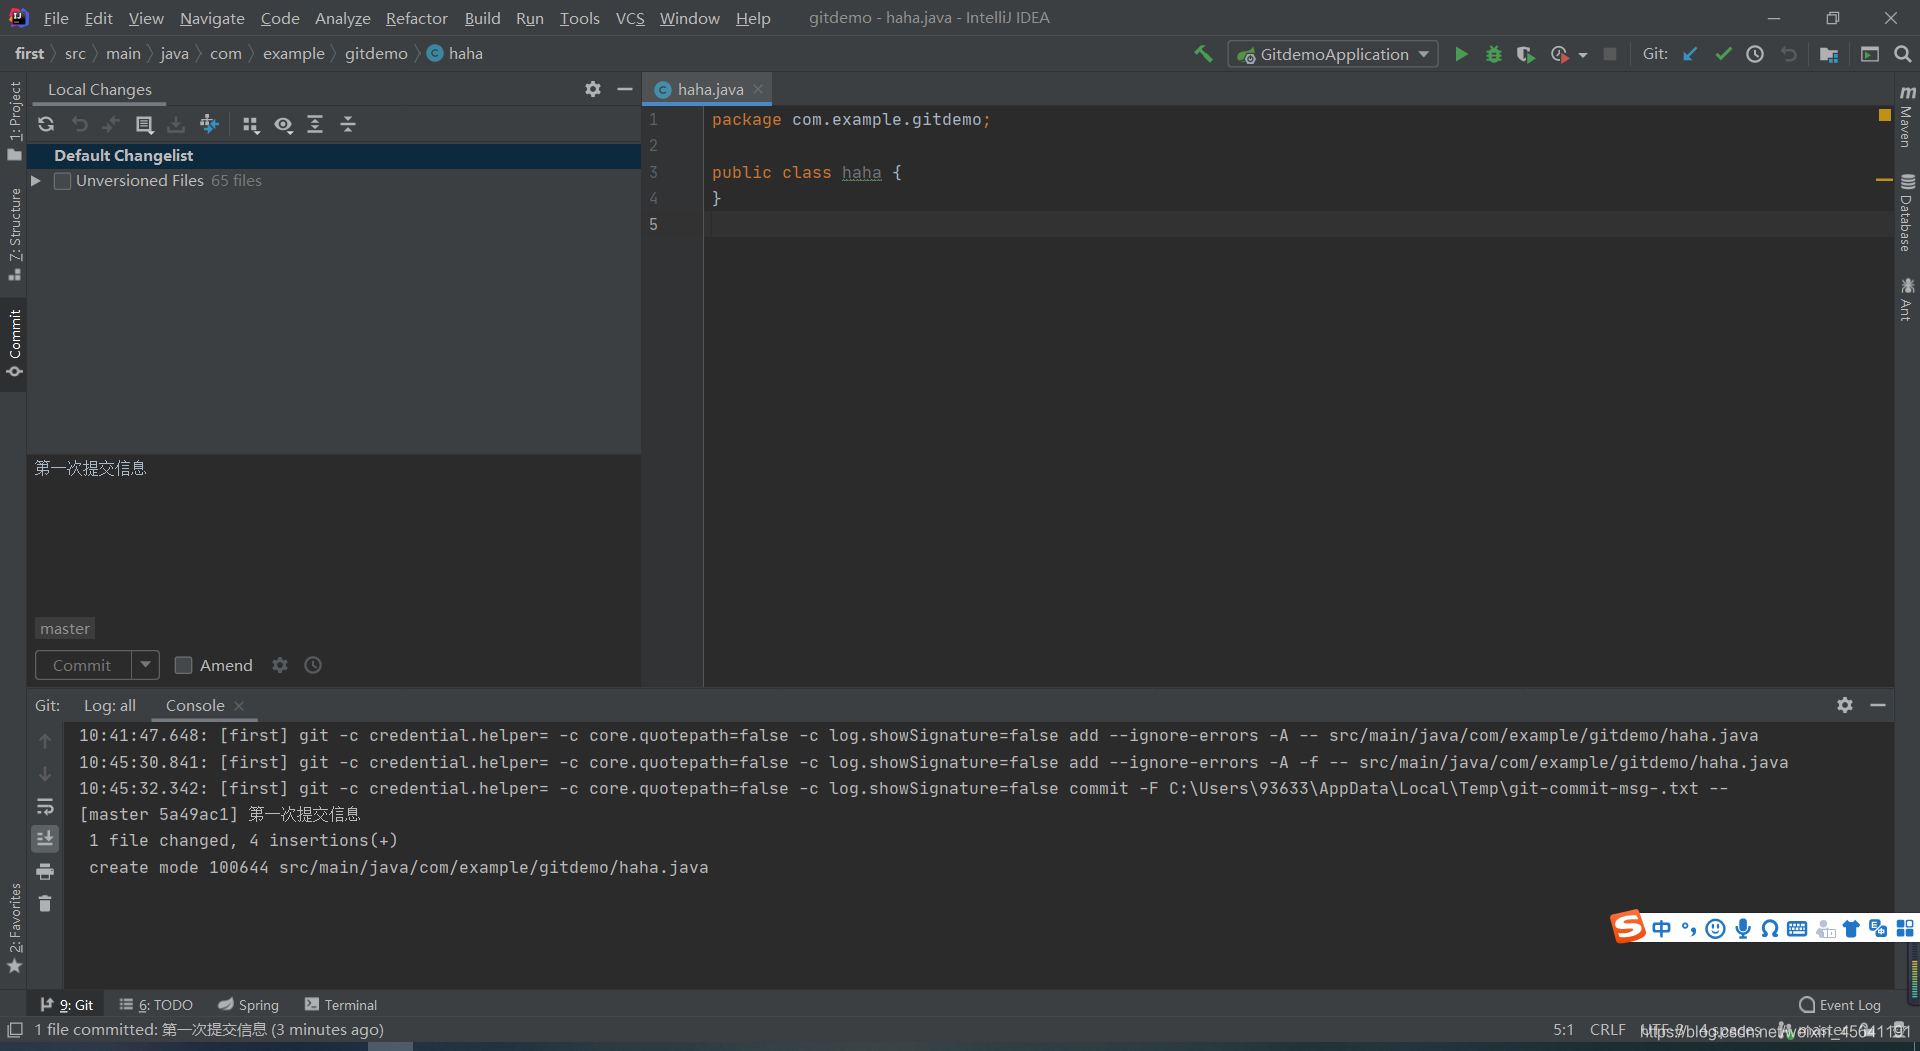Collapse all in Local Changes toolbar
1920x1051 pixels.
coord(348,124)
